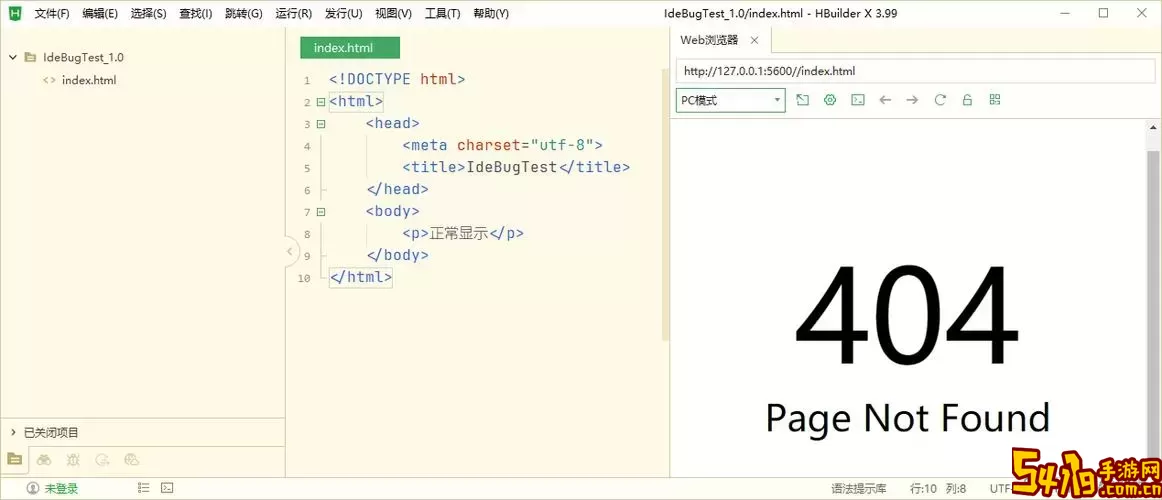Click line number 10 in gutter
The width and height of the screenshot is (1162, 500).
tap(303, 279)
